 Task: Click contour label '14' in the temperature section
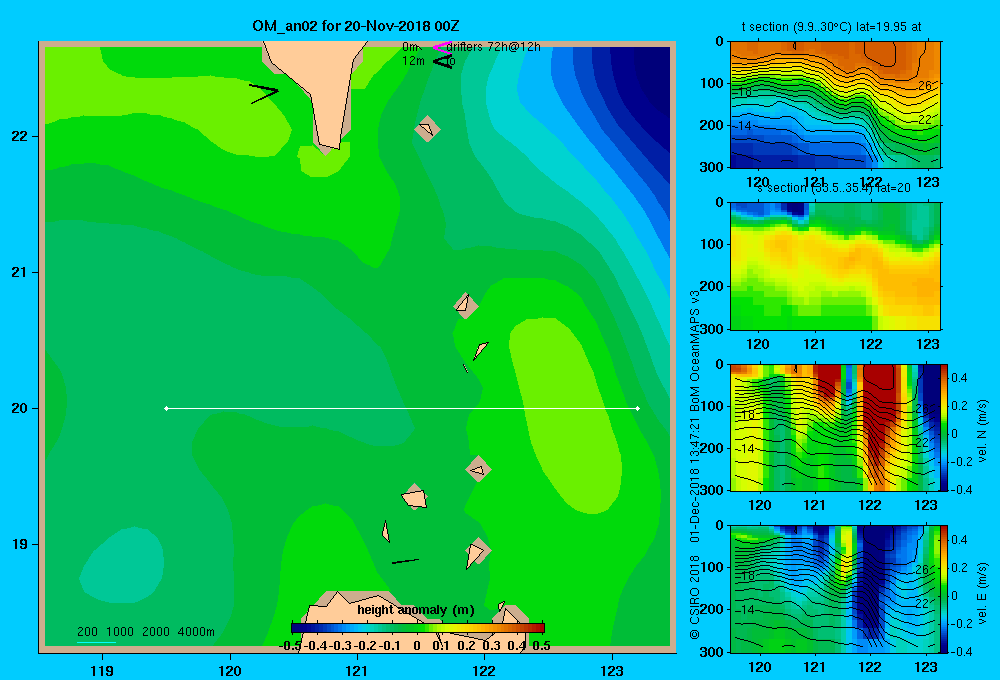[744, 126]
